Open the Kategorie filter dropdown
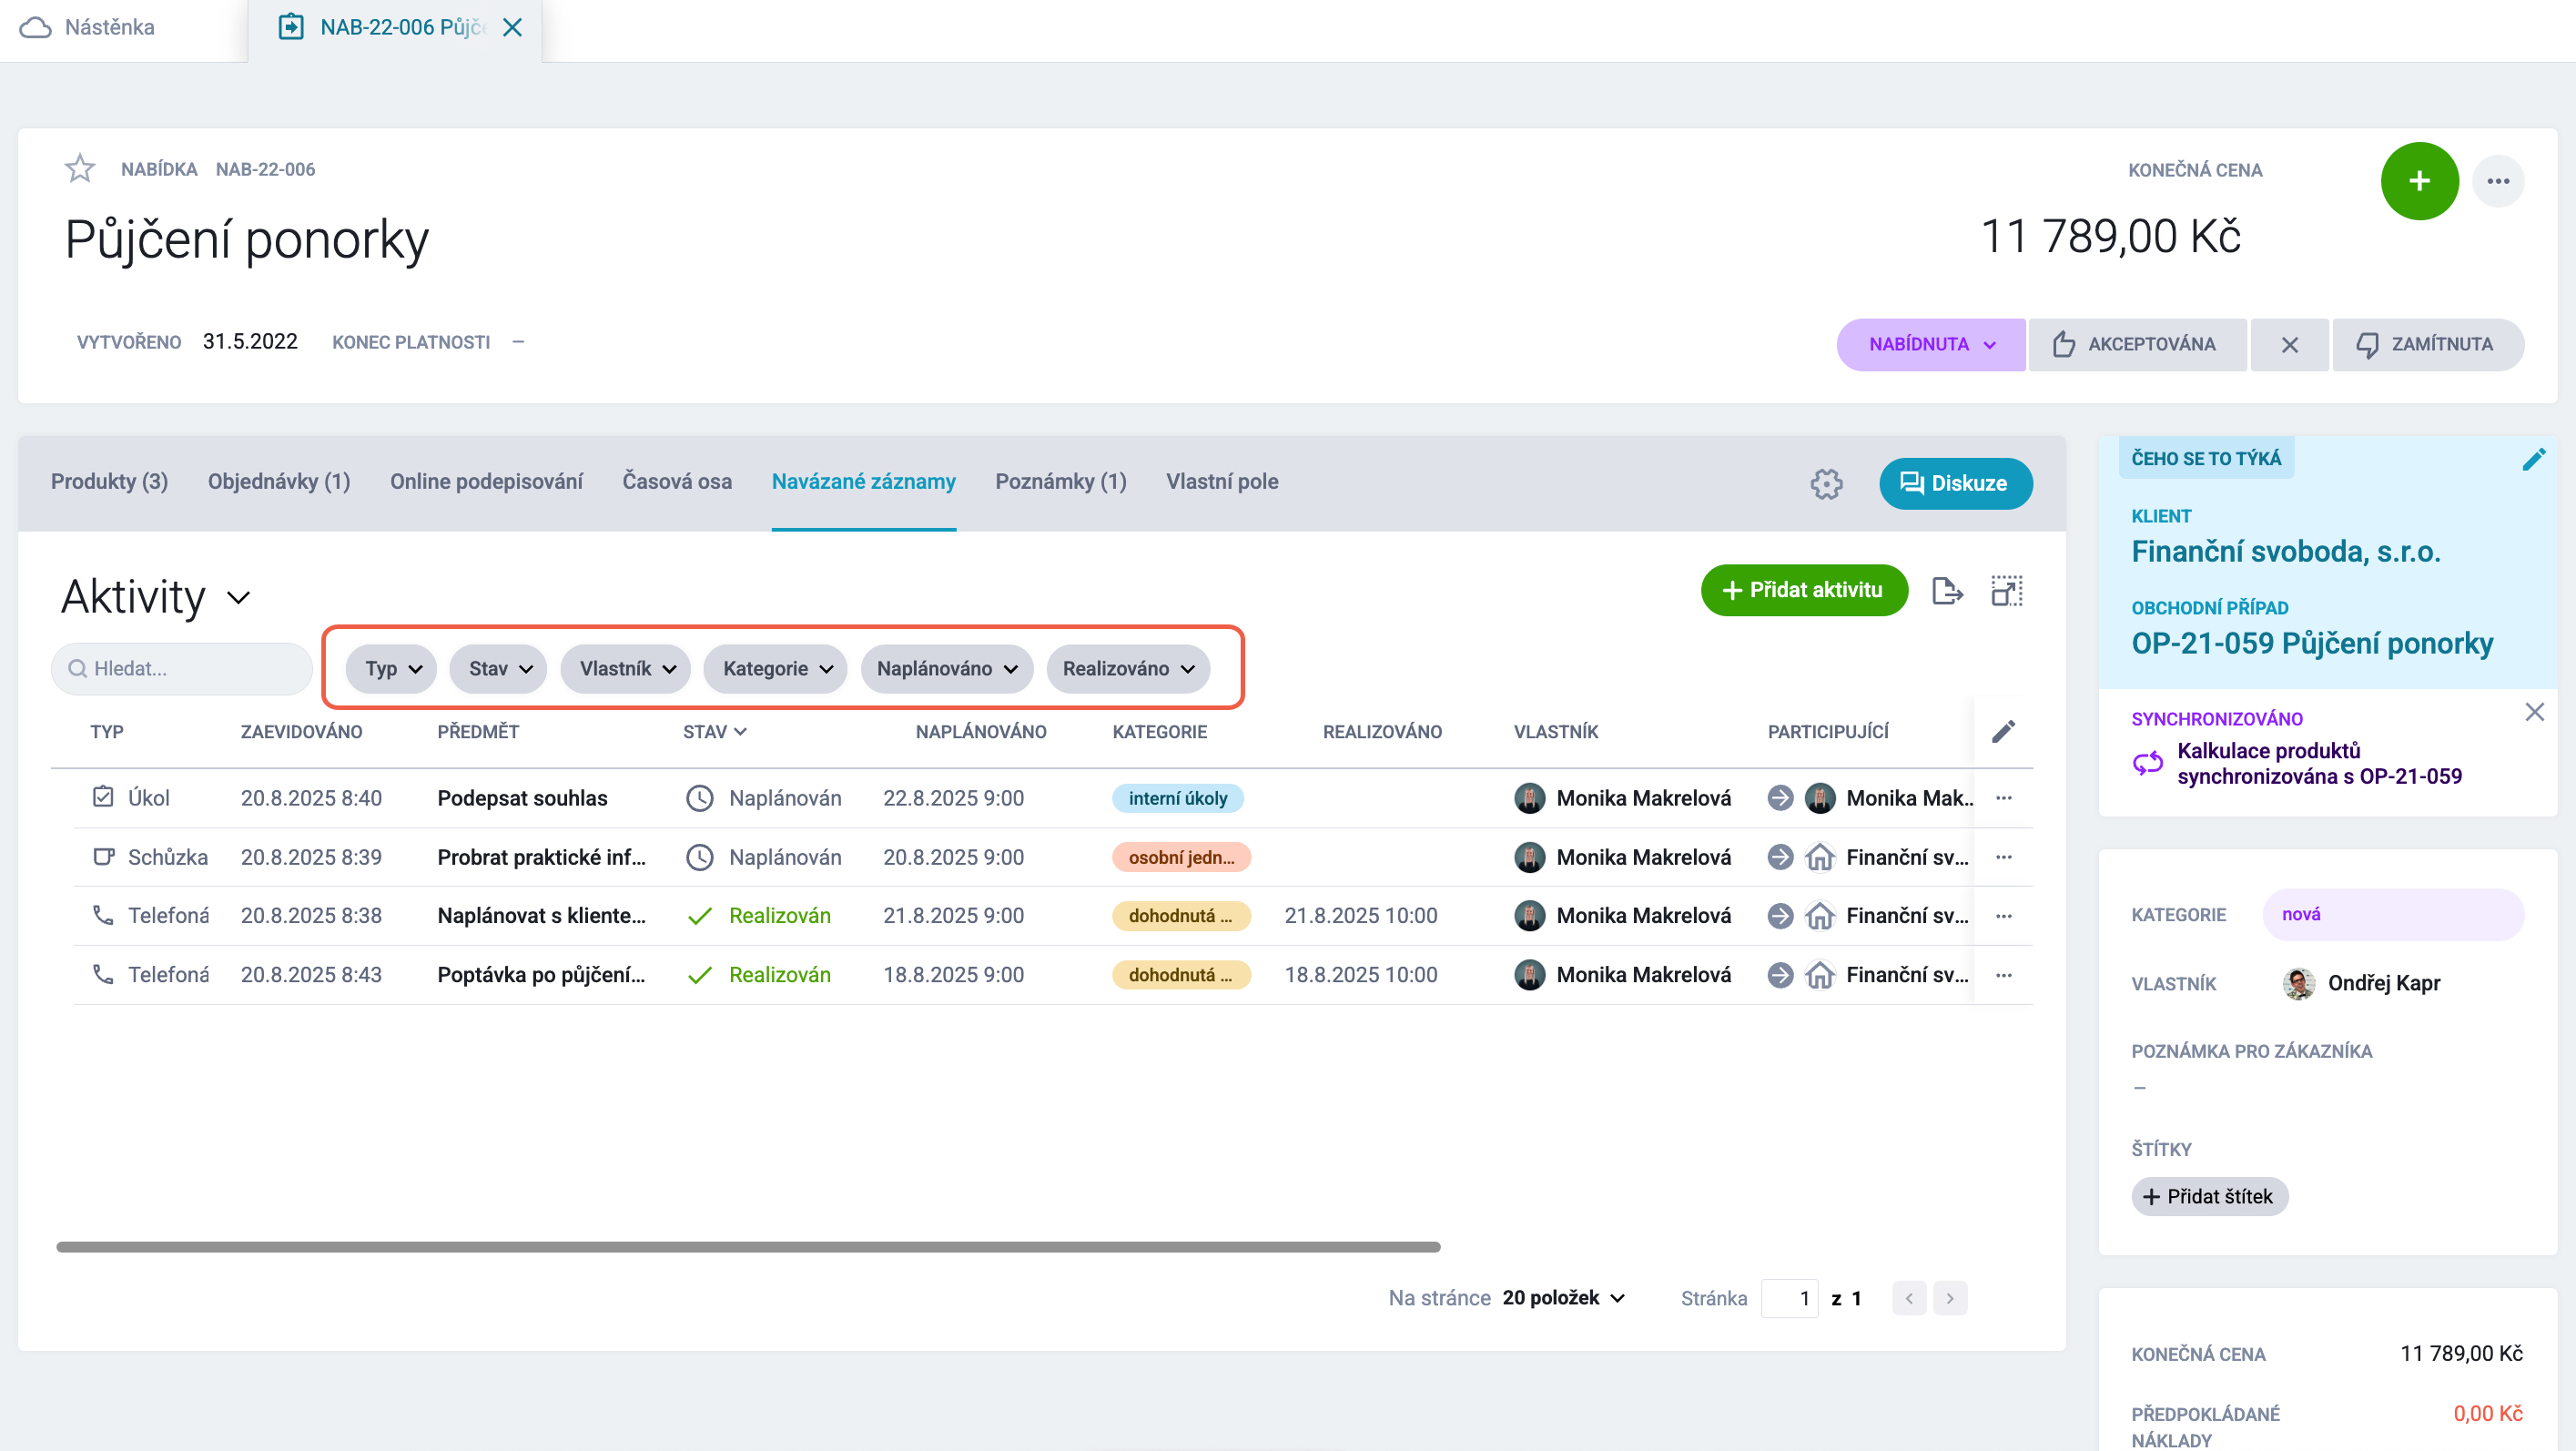This screenshot has width=2576, height=1451. pyautogui.click(x=776, y=668)
